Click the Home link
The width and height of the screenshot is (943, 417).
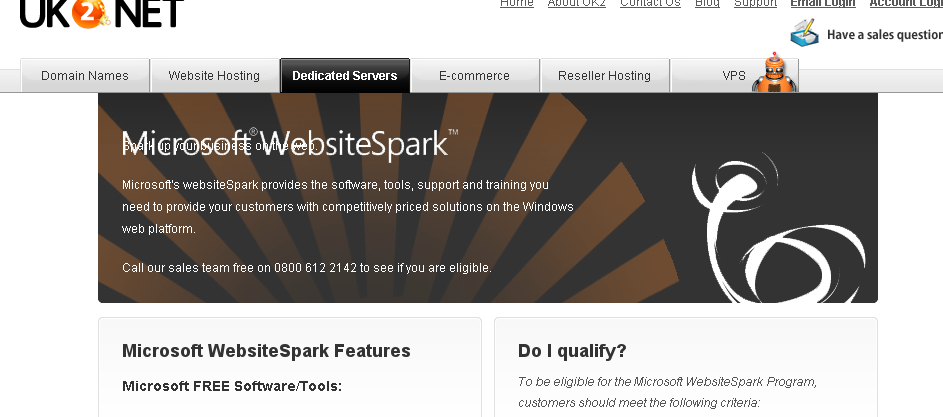(517, 3)
